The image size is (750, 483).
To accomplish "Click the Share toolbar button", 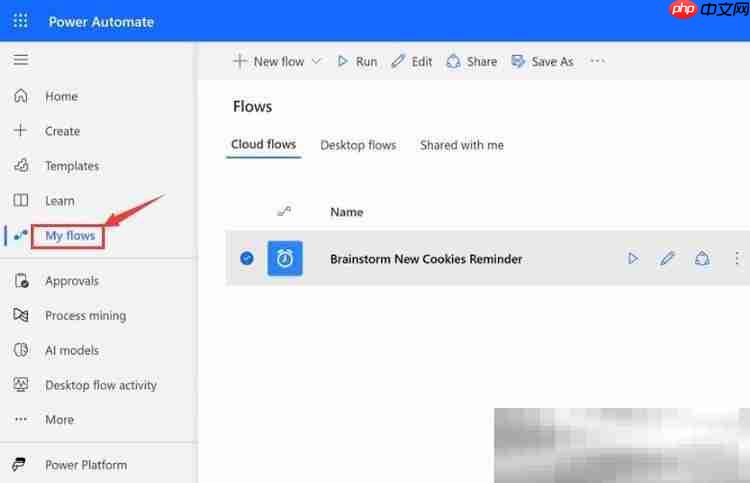I will pyautogui.click(x=472, y=62).
